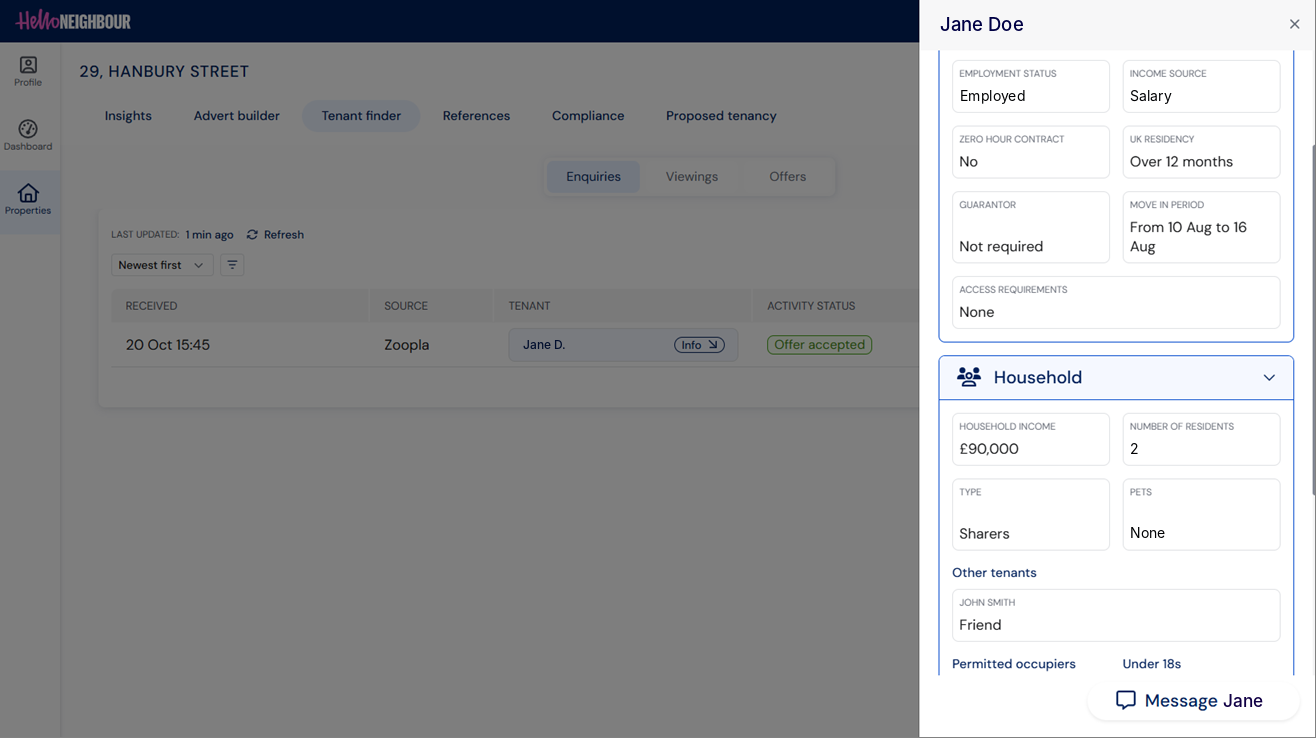Screen dimensions: 1316x738
Task: Switch to Proposed tenancy tab
Action: coord(721,116)
